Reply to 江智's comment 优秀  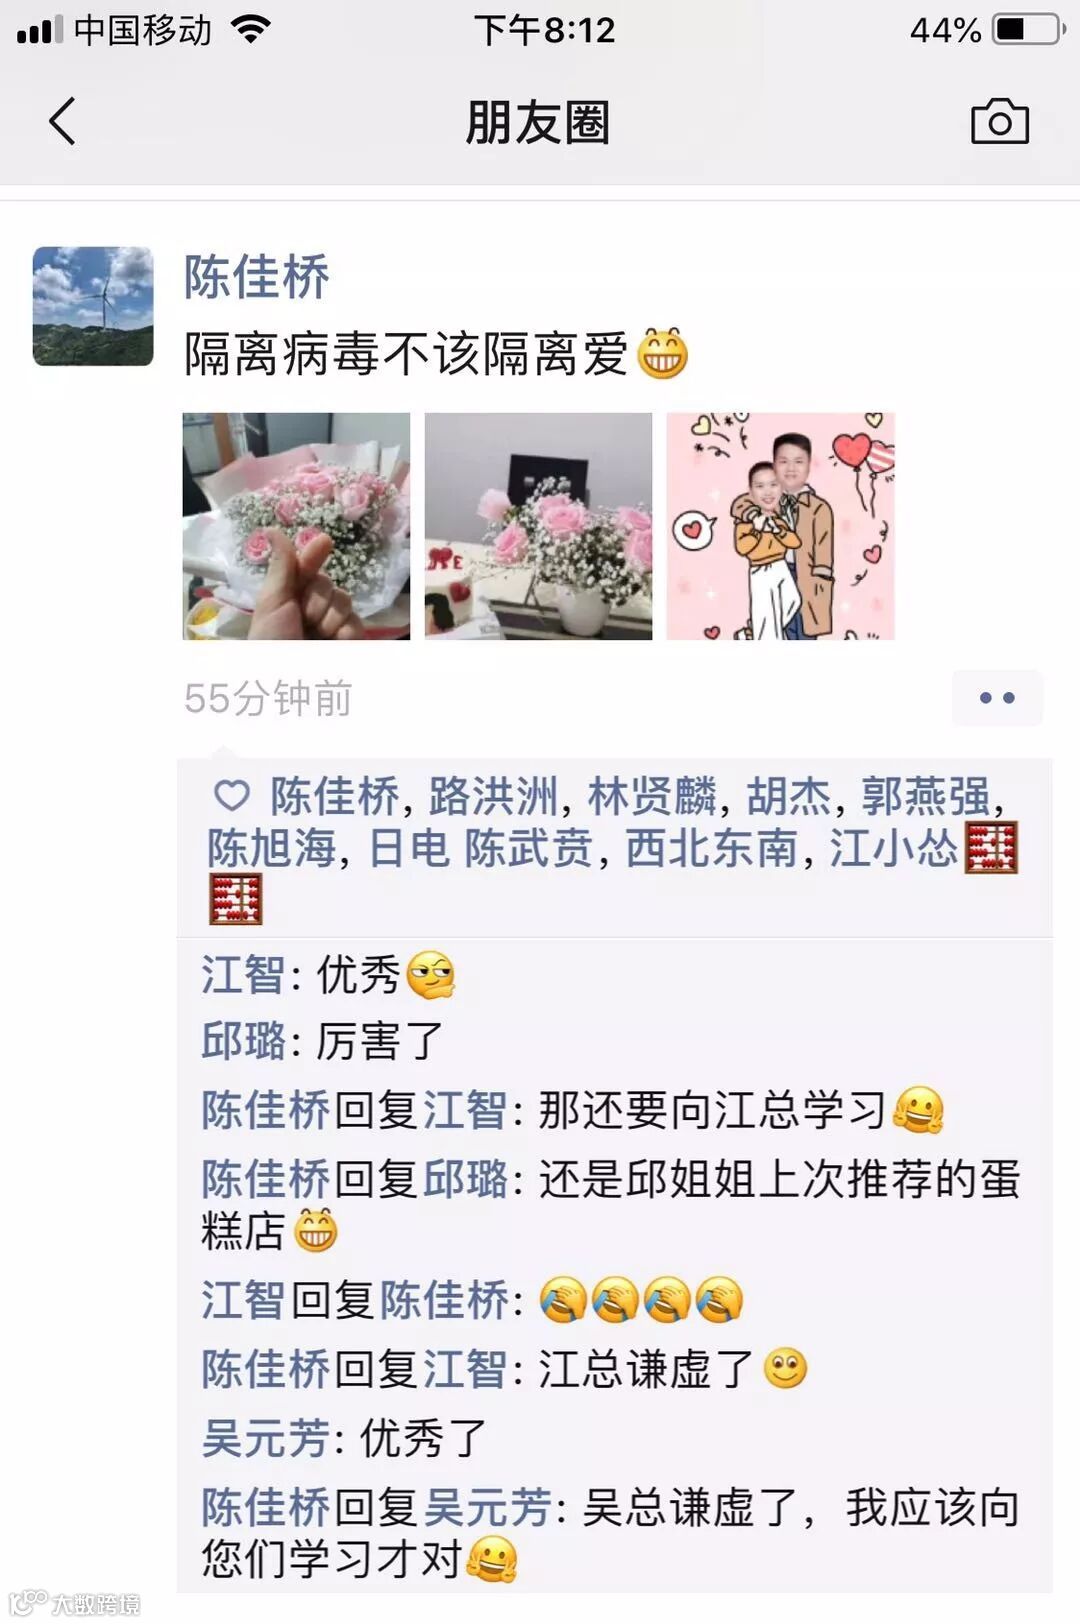click(328, 975)
